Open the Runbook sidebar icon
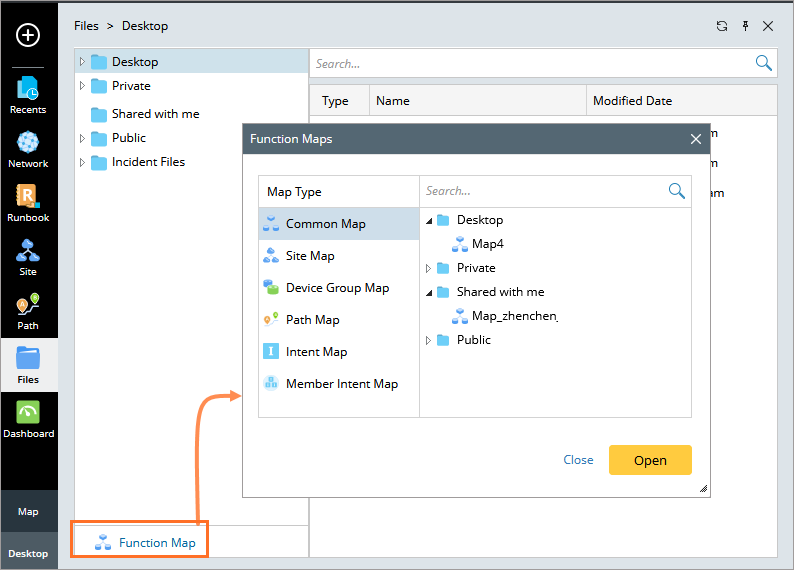Screen dimensions: 794x570 [x=28, y=202]
